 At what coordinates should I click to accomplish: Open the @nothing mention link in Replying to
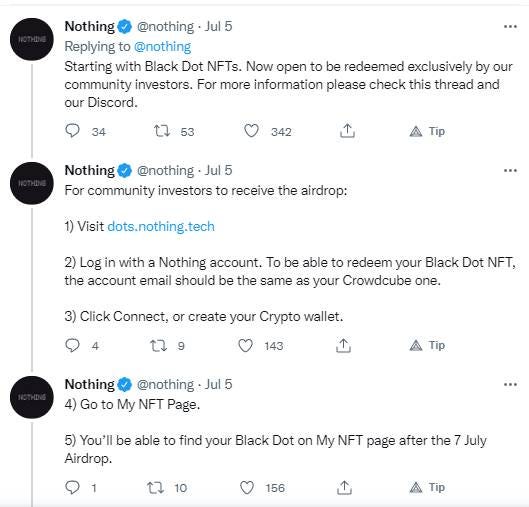162,47
